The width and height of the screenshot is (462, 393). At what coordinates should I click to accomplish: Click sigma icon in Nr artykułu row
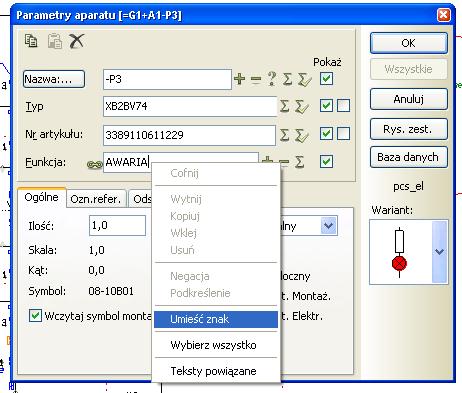[284, 135]
